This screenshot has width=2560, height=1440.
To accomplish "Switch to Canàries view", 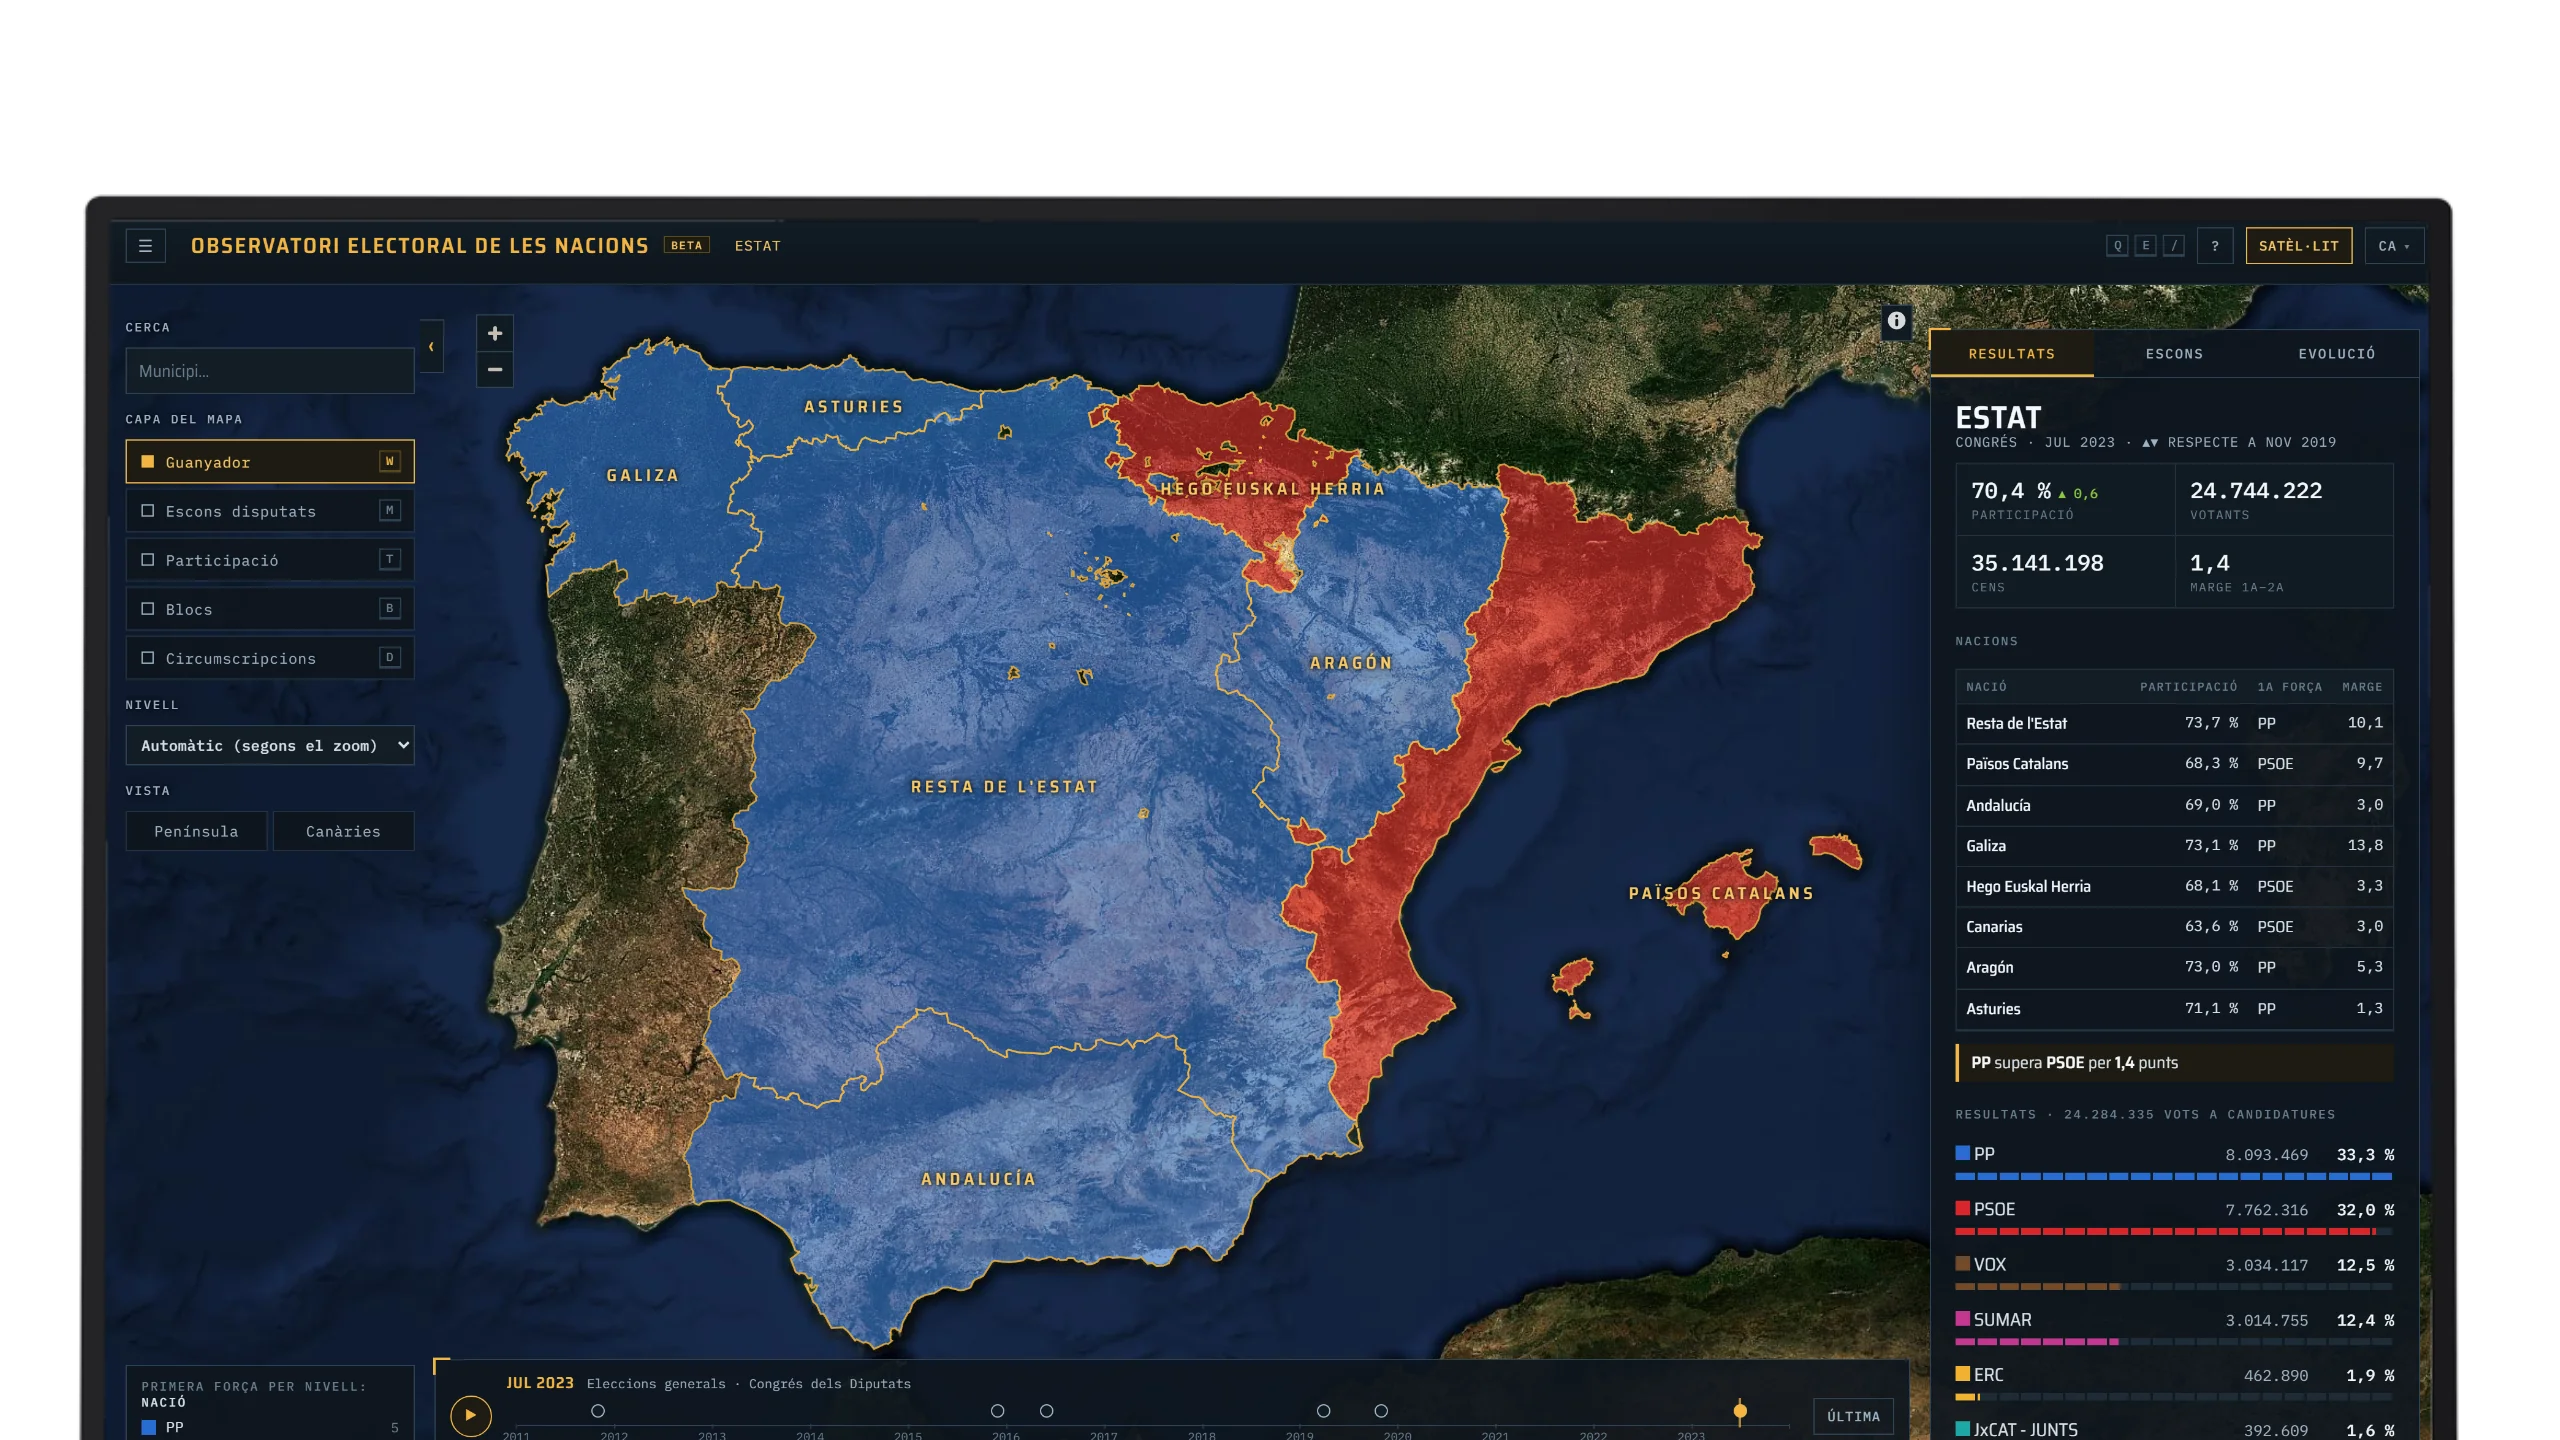I will (x=343, y=831).
